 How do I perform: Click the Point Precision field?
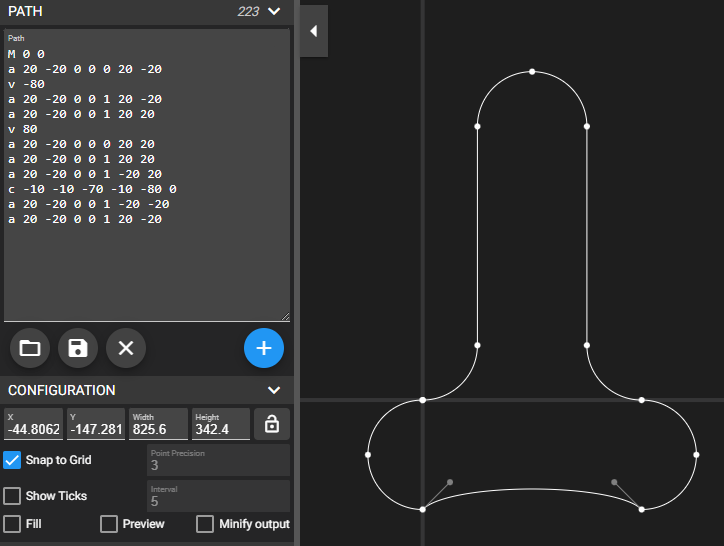click(218, 460)
